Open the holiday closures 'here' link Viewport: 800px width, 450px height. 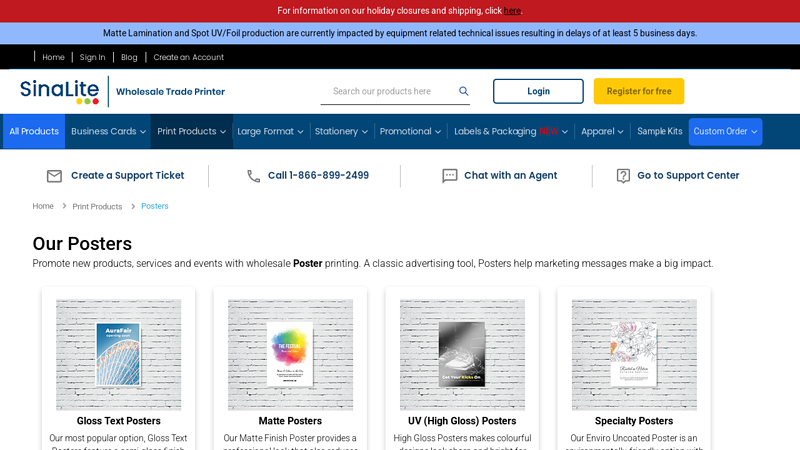point(512,11)
